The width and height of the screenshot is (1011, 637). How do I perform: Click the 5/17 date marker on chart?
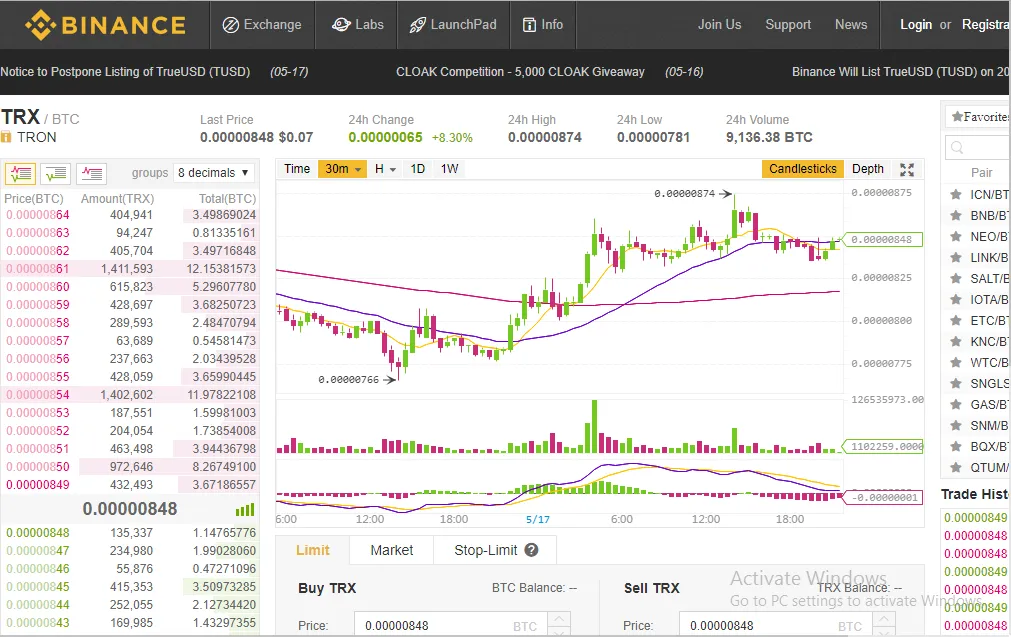pos(538,519)
